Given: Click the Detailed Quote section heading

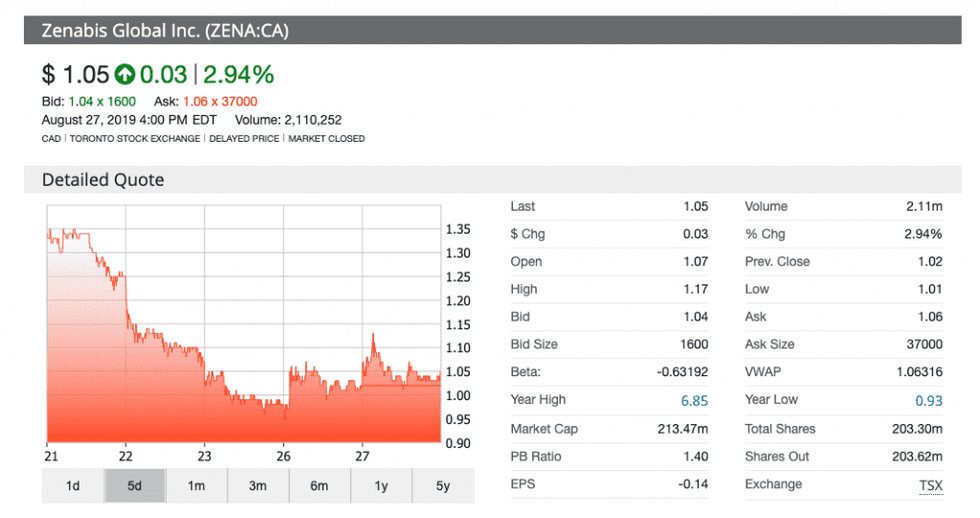Looking at the screenshot, I should [103, 180].
